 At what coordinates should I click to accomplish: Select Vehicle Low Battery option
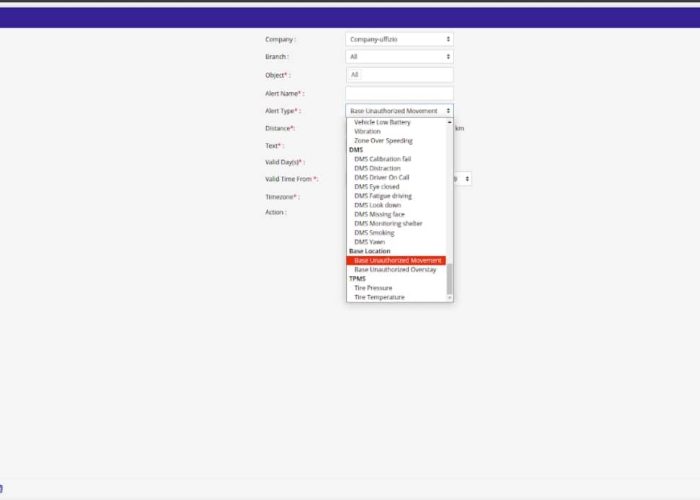click(x=382, y=122)
